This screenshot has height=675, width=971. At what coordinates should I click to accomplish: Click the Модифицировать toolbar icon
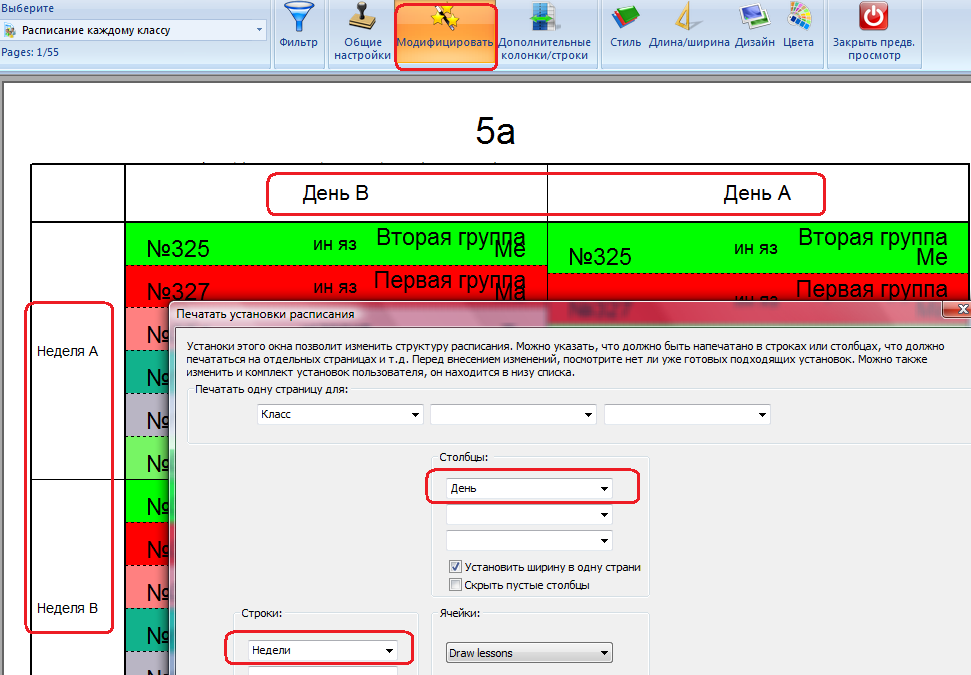coord(445,18)
